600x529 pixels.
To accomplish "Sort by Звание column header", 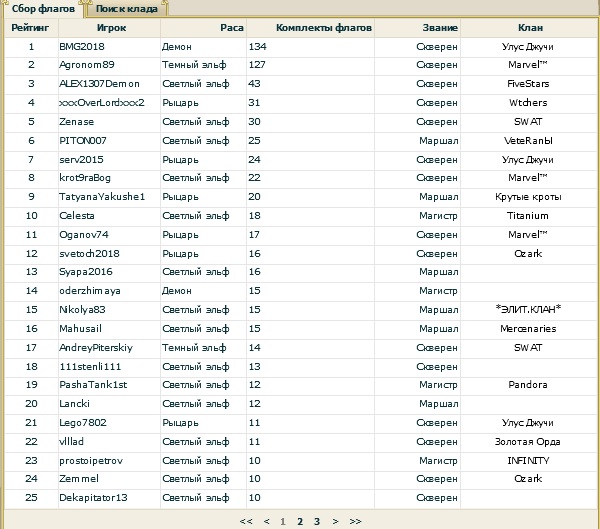I will (440, 28).
